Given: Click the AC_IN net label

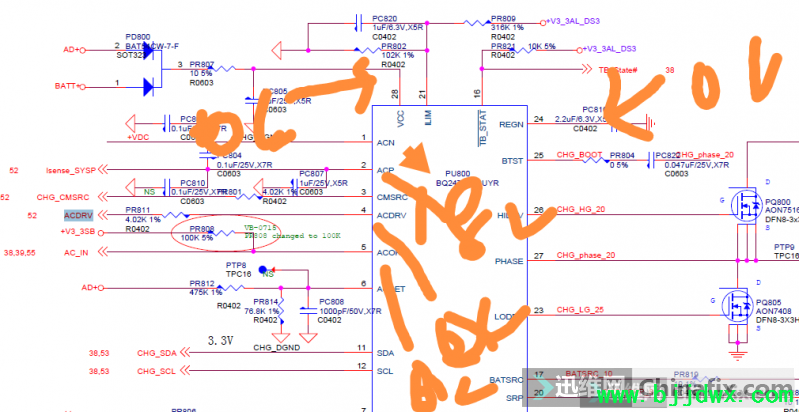Looking at the screenshot, I should coord(76,252).
